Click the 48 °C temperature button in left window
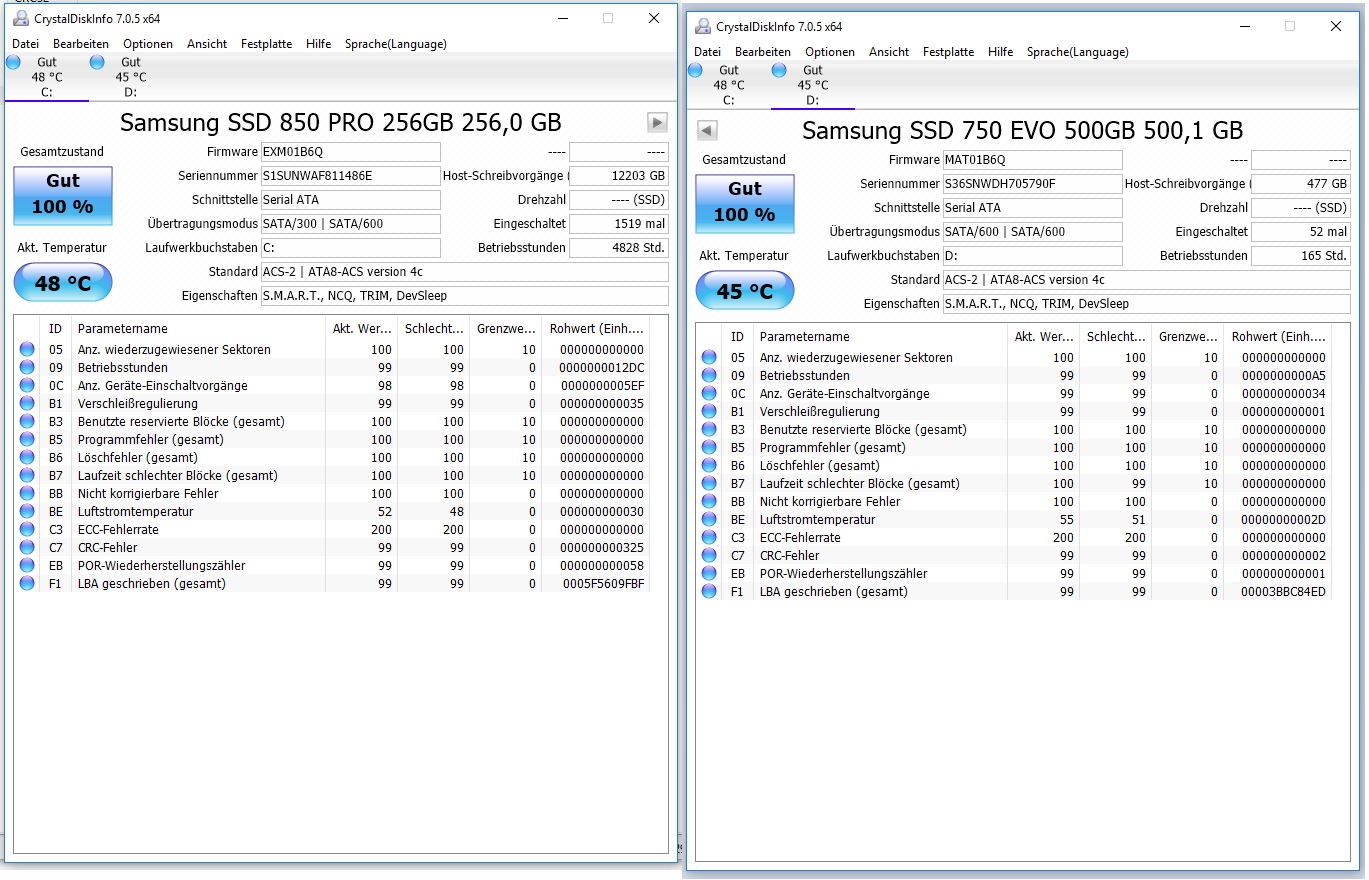This screenshot has height=880, width=1369. [63, 283]
